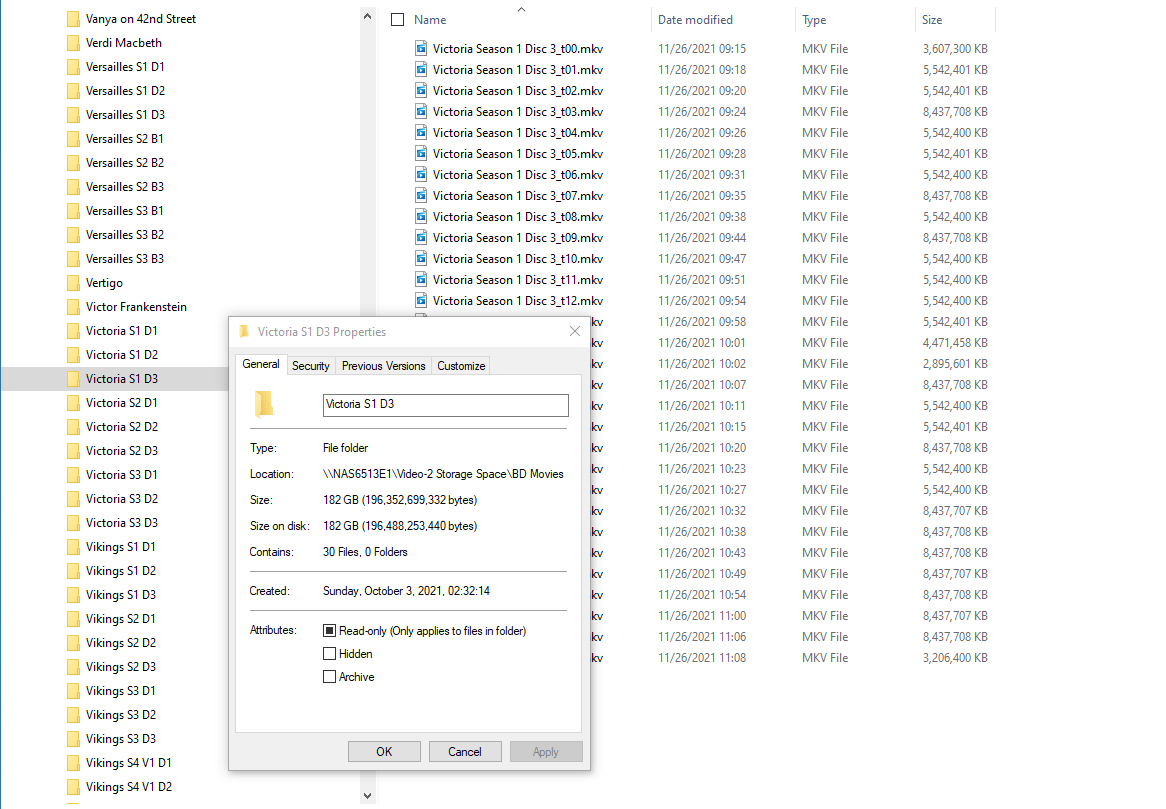Screen dimensions: 1166x809
Task: Check the Archive attribute checkbox
Action: [x=330, y=677]
